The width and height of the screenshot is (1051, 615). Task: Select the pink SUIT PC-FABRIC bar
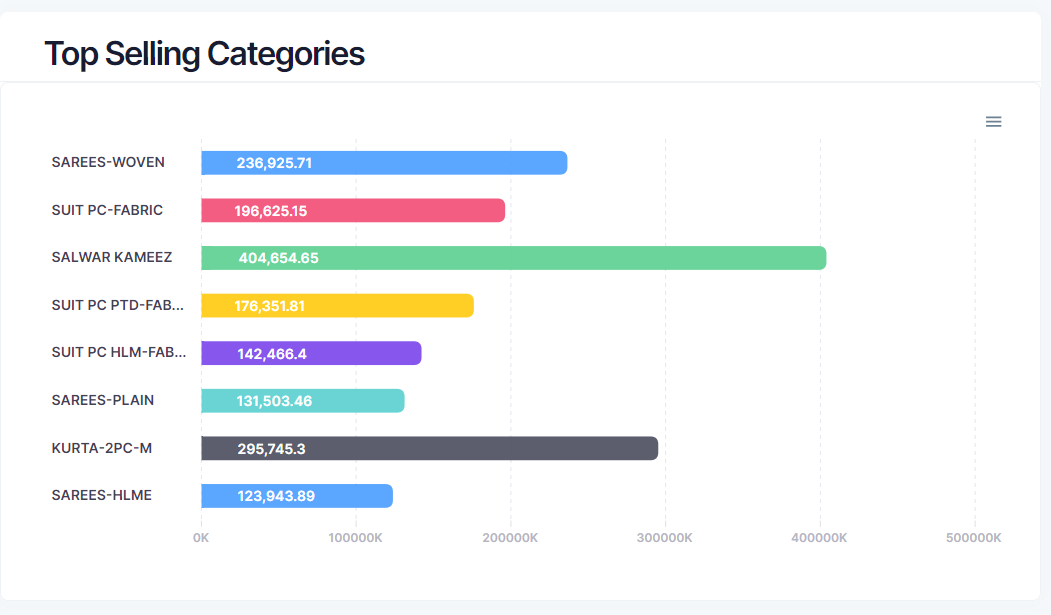[x=353, y=210]
